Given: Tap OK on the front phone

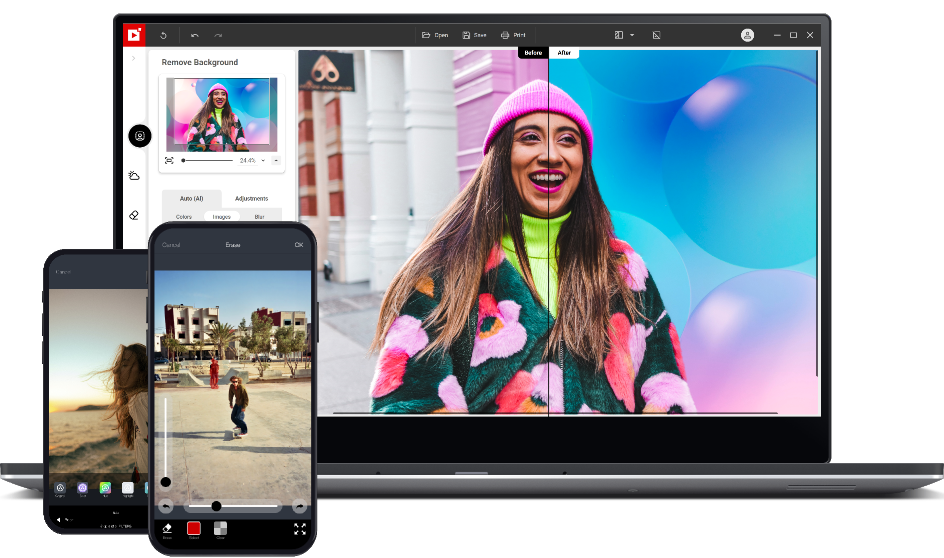Looking at the screenshot, I should point(299,245).
